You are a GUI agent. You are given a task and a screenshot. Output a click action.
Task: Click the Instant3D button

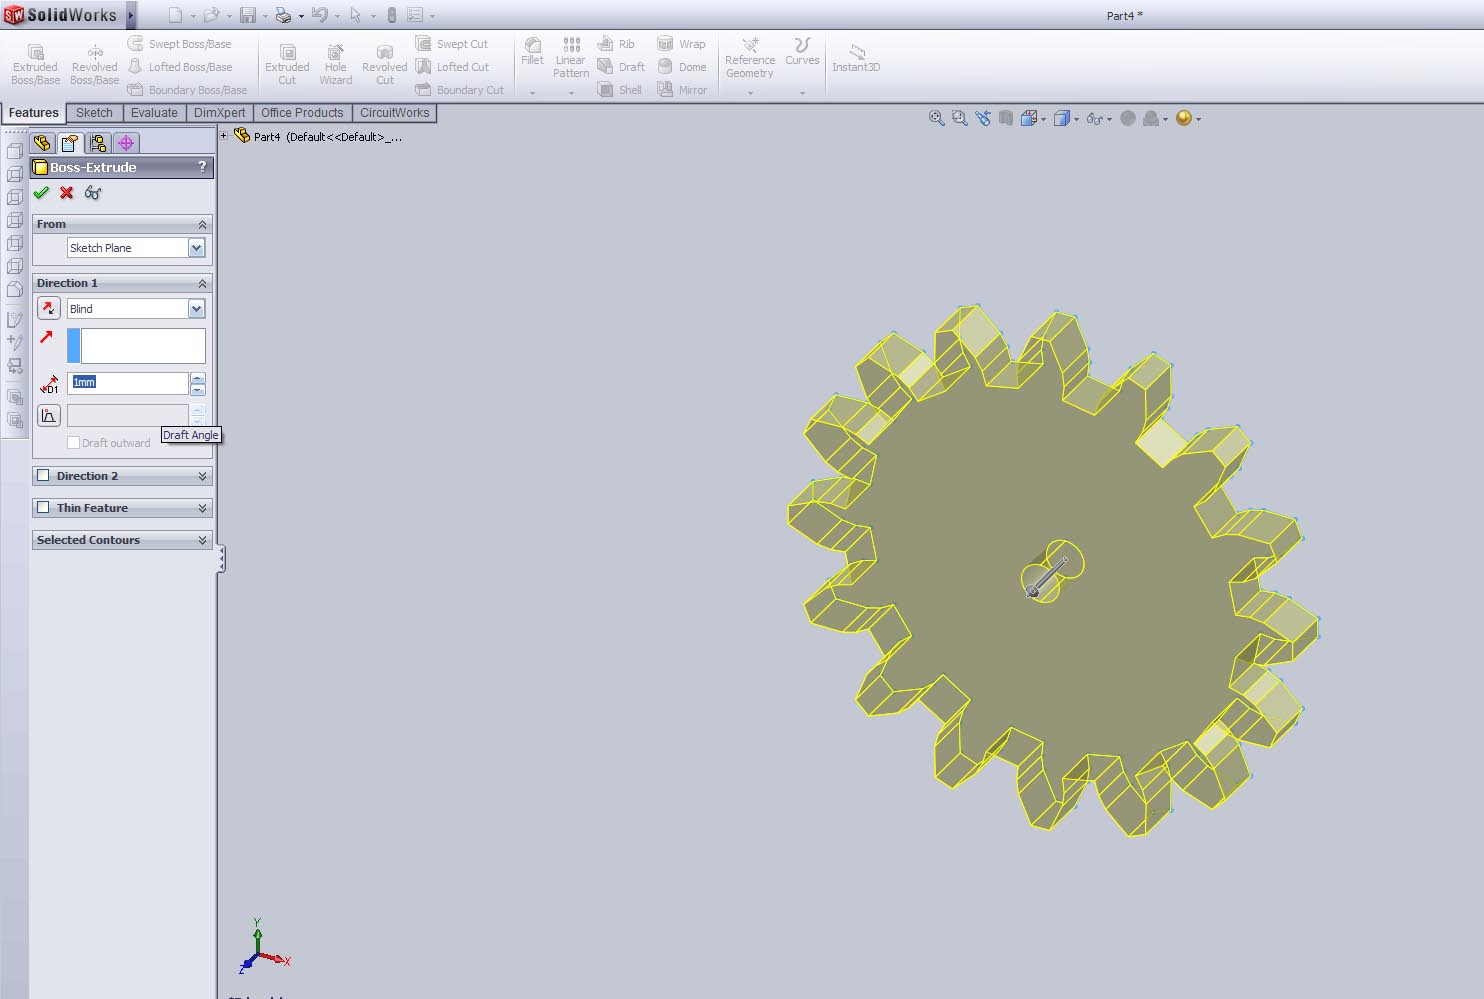[856, 58]
